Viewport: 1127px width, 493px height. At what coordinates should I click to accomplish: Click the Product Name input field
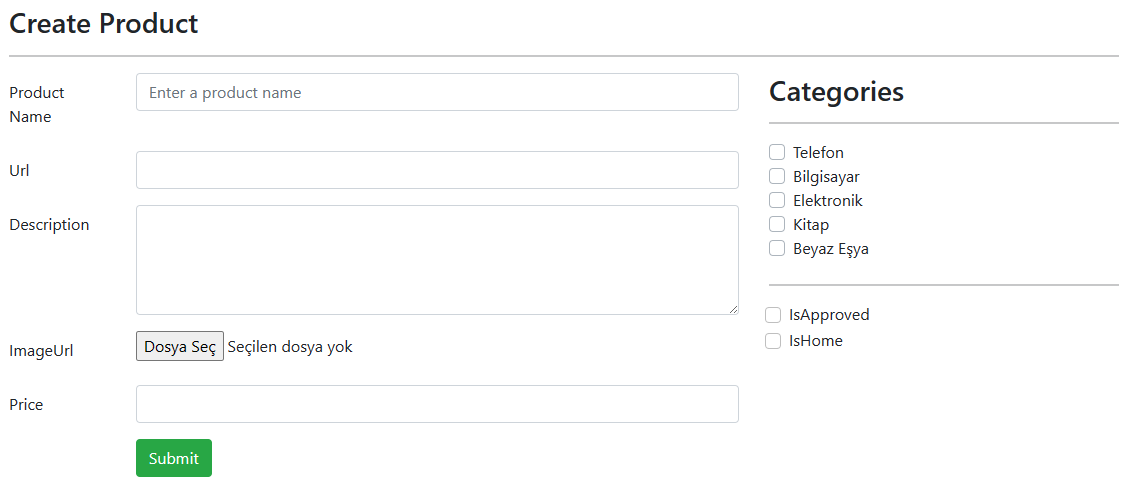(x=437, y=92)
